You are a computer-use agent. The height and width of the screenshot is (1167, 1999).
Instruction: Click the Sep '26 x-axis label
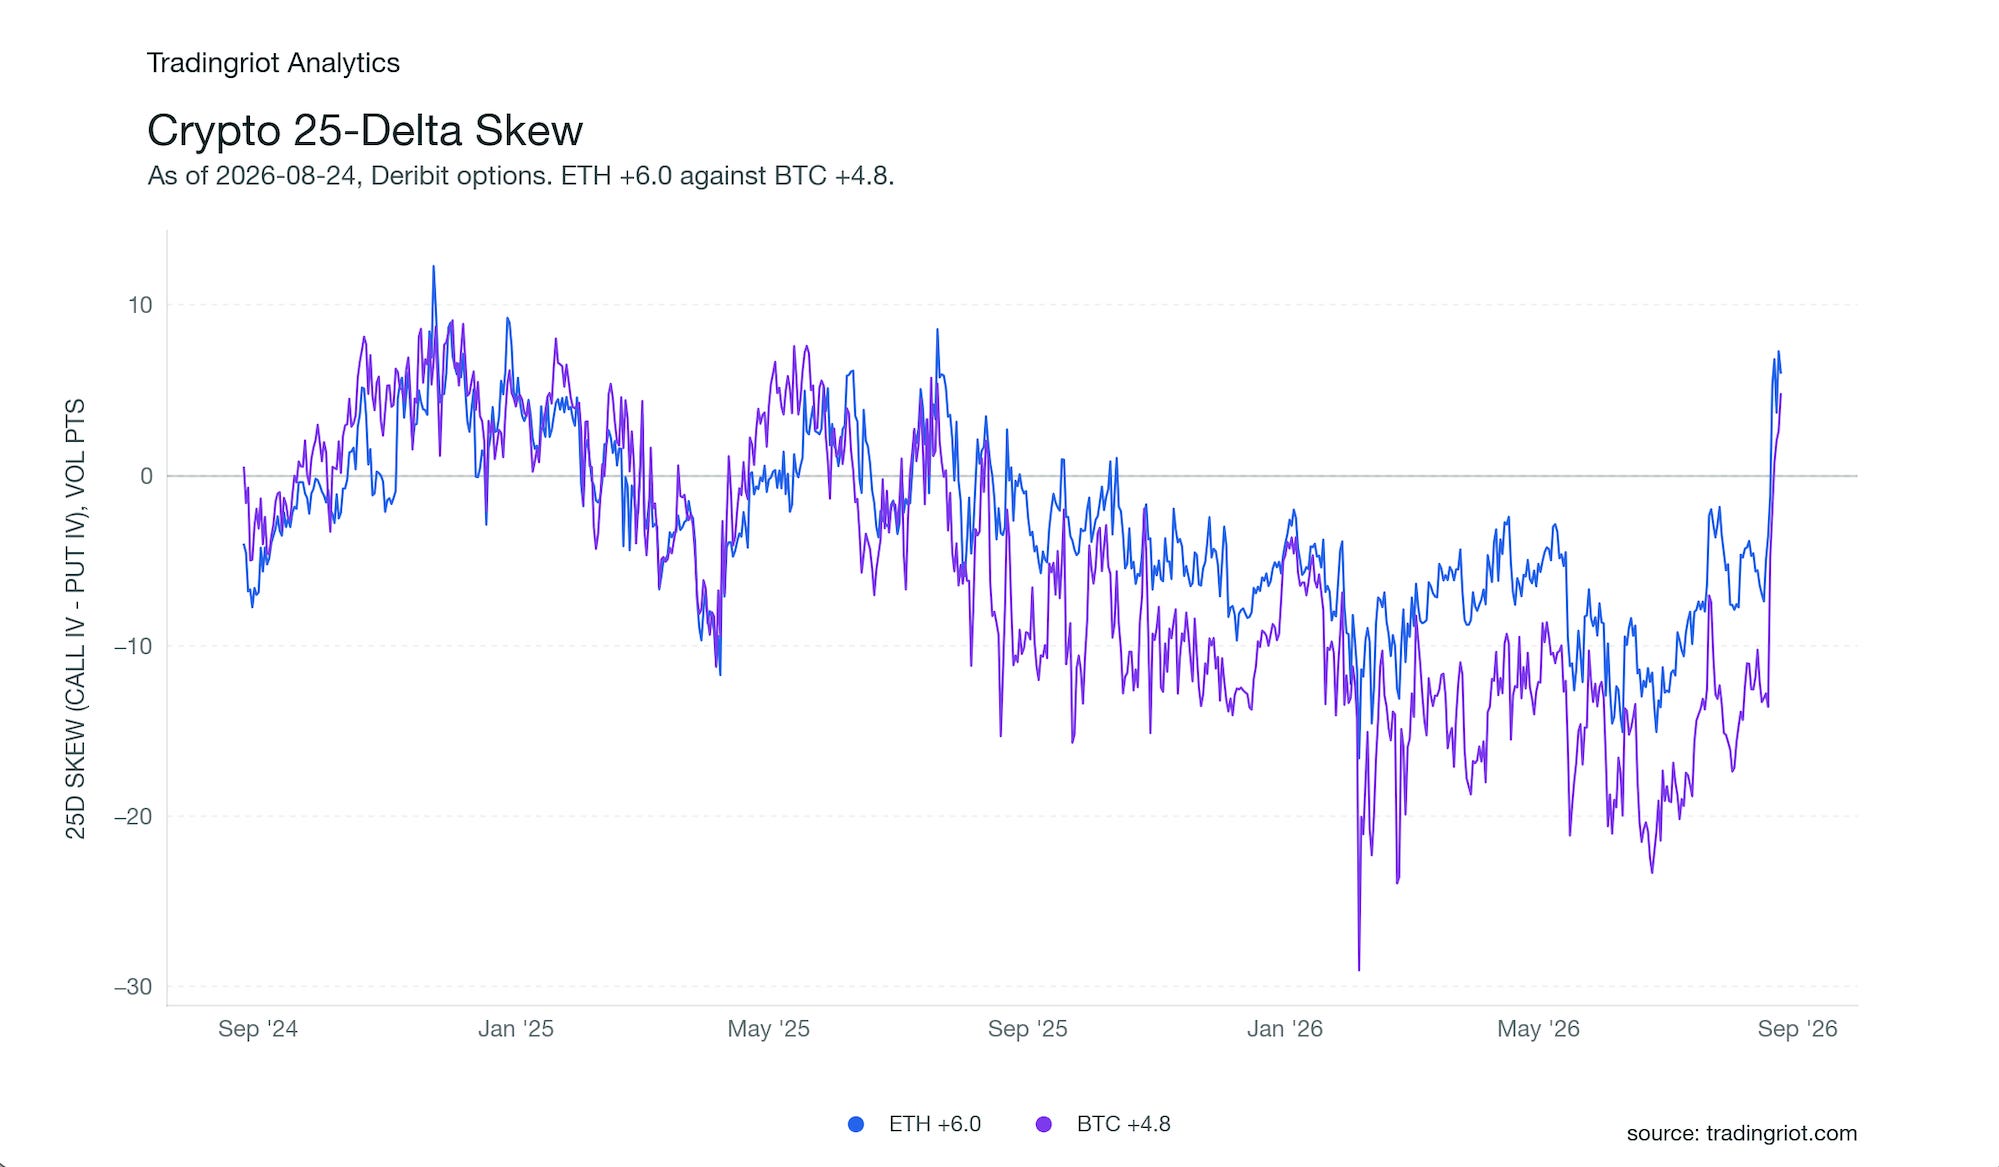[x=1798, y=1029]
